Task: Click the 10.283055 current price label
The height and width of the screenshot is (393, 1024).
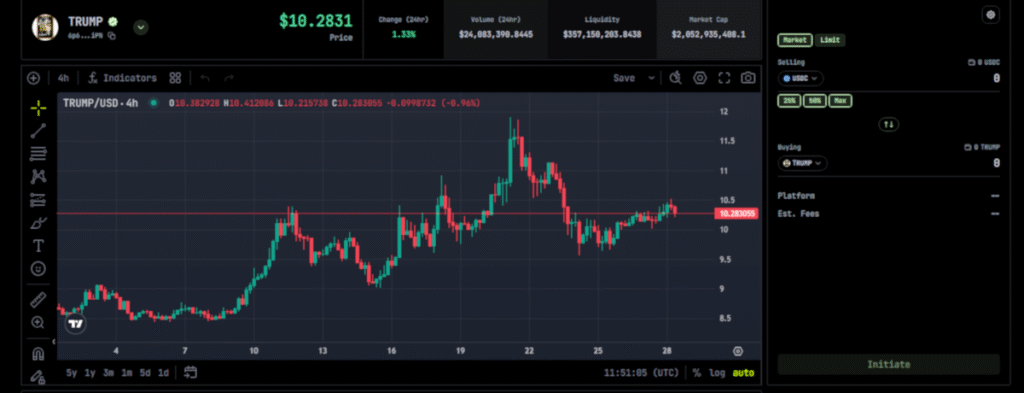Action: (736, 213)
